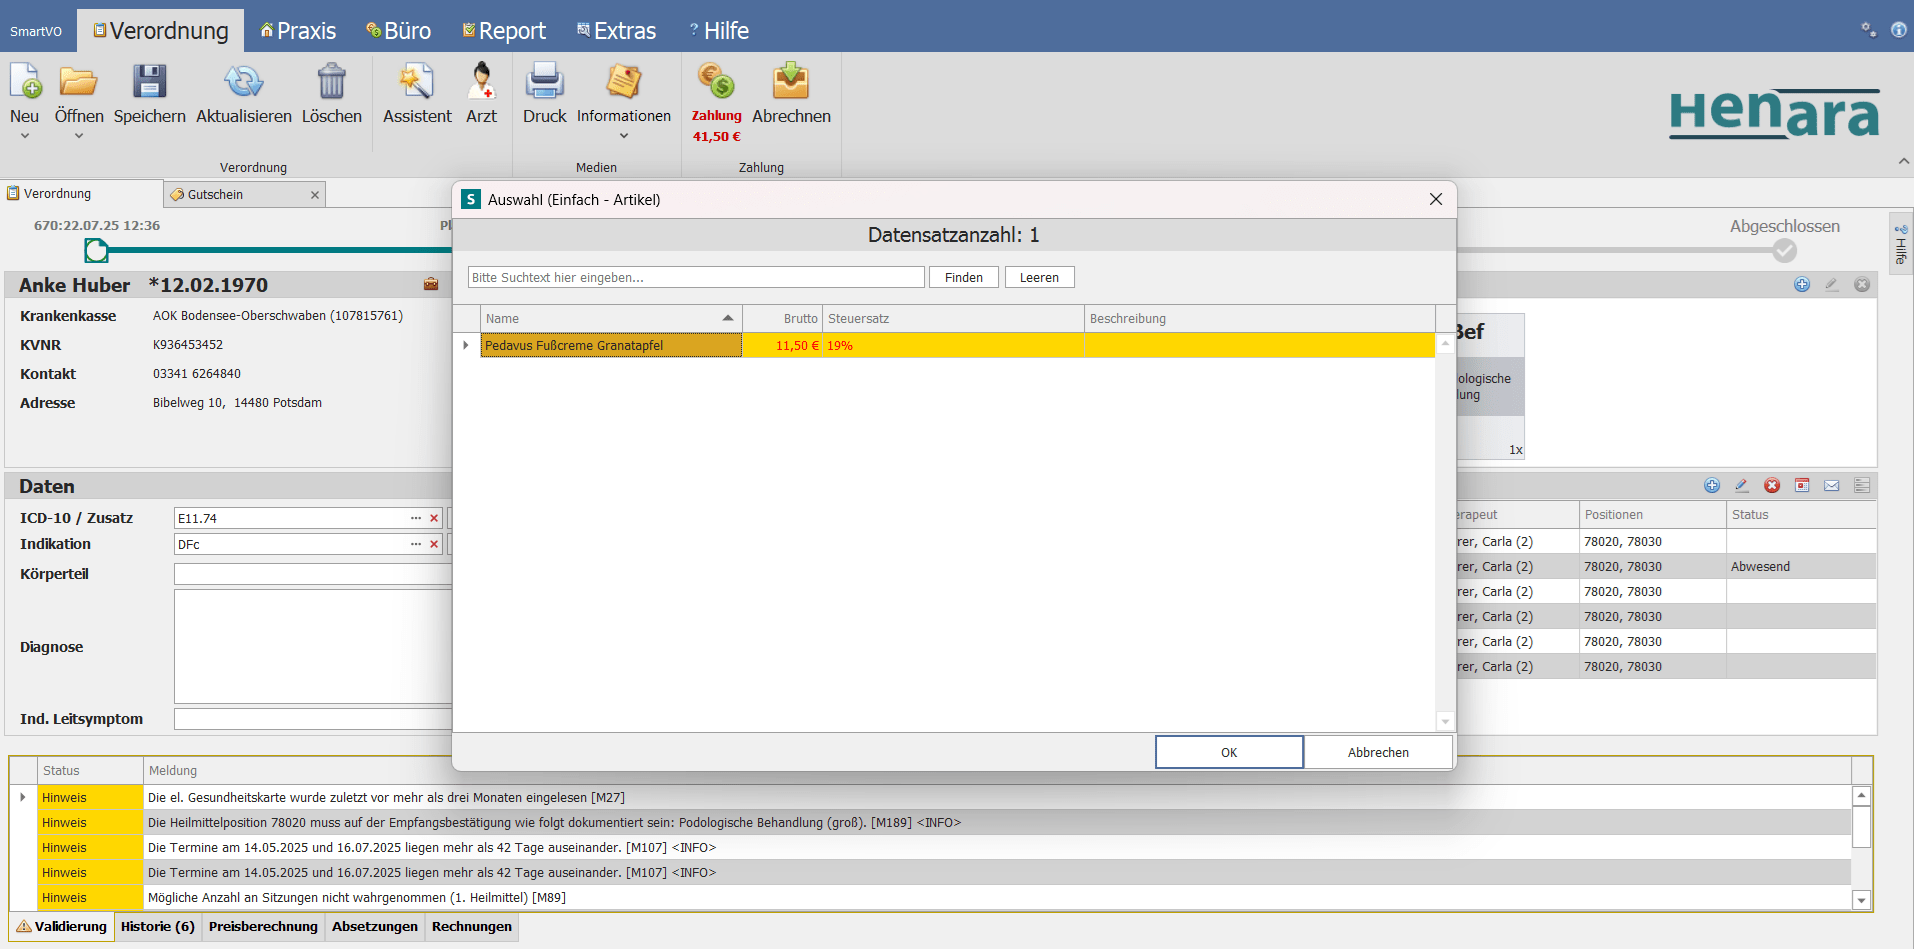Viewport: 1914px width, 949px height.
Task: Switch to the Preisberechnung tab
Action: coord(263,927)
